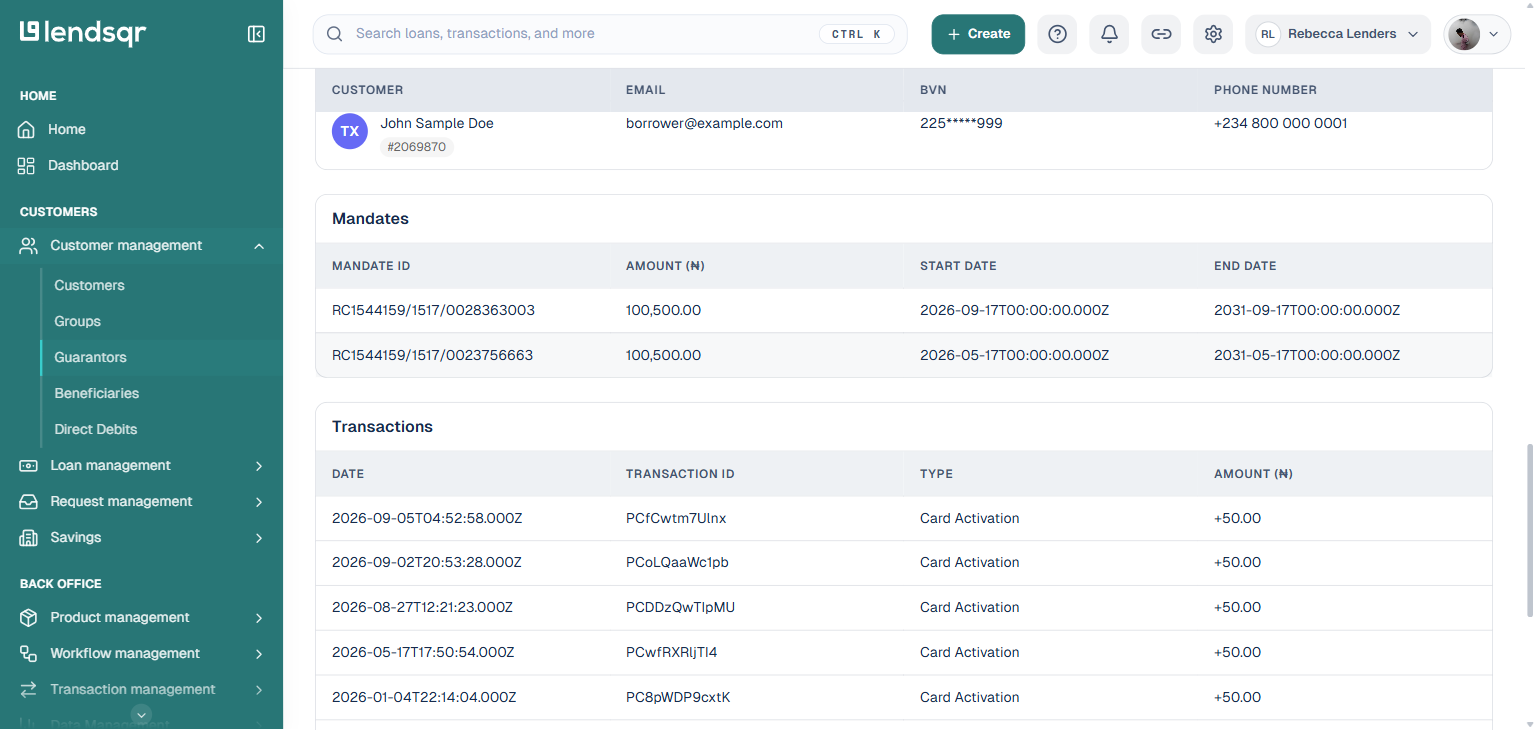Click the Request management inbox icon

(29, 502)
